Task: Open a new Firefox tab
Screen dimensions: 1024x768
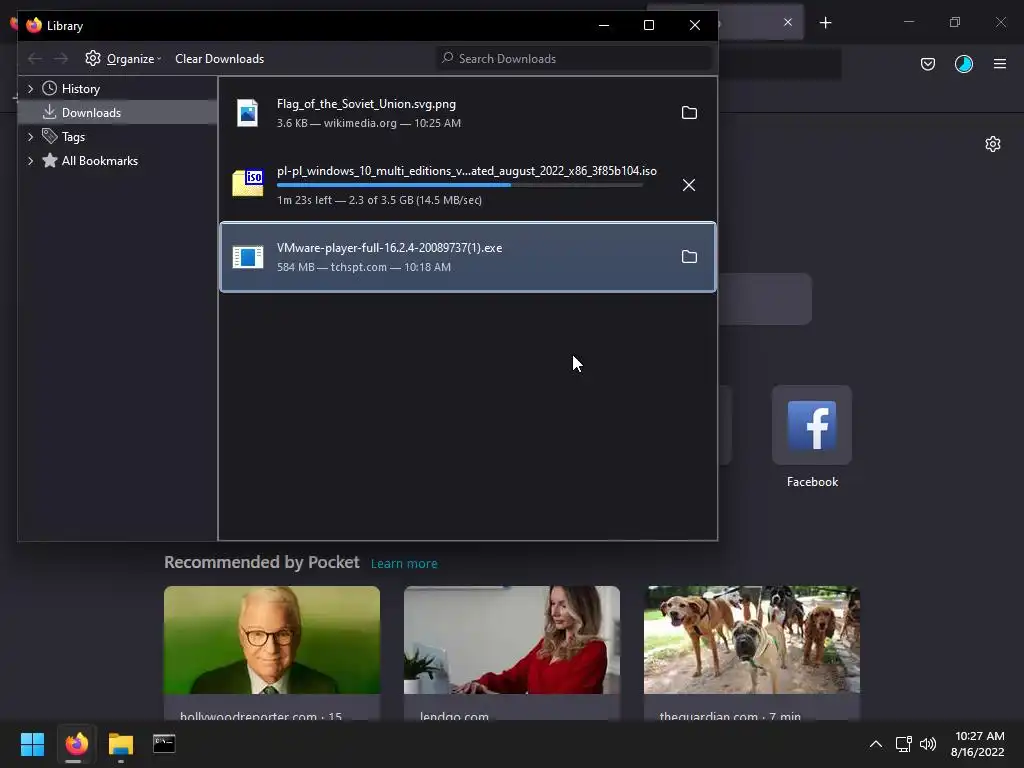Action: click(825, 23)
